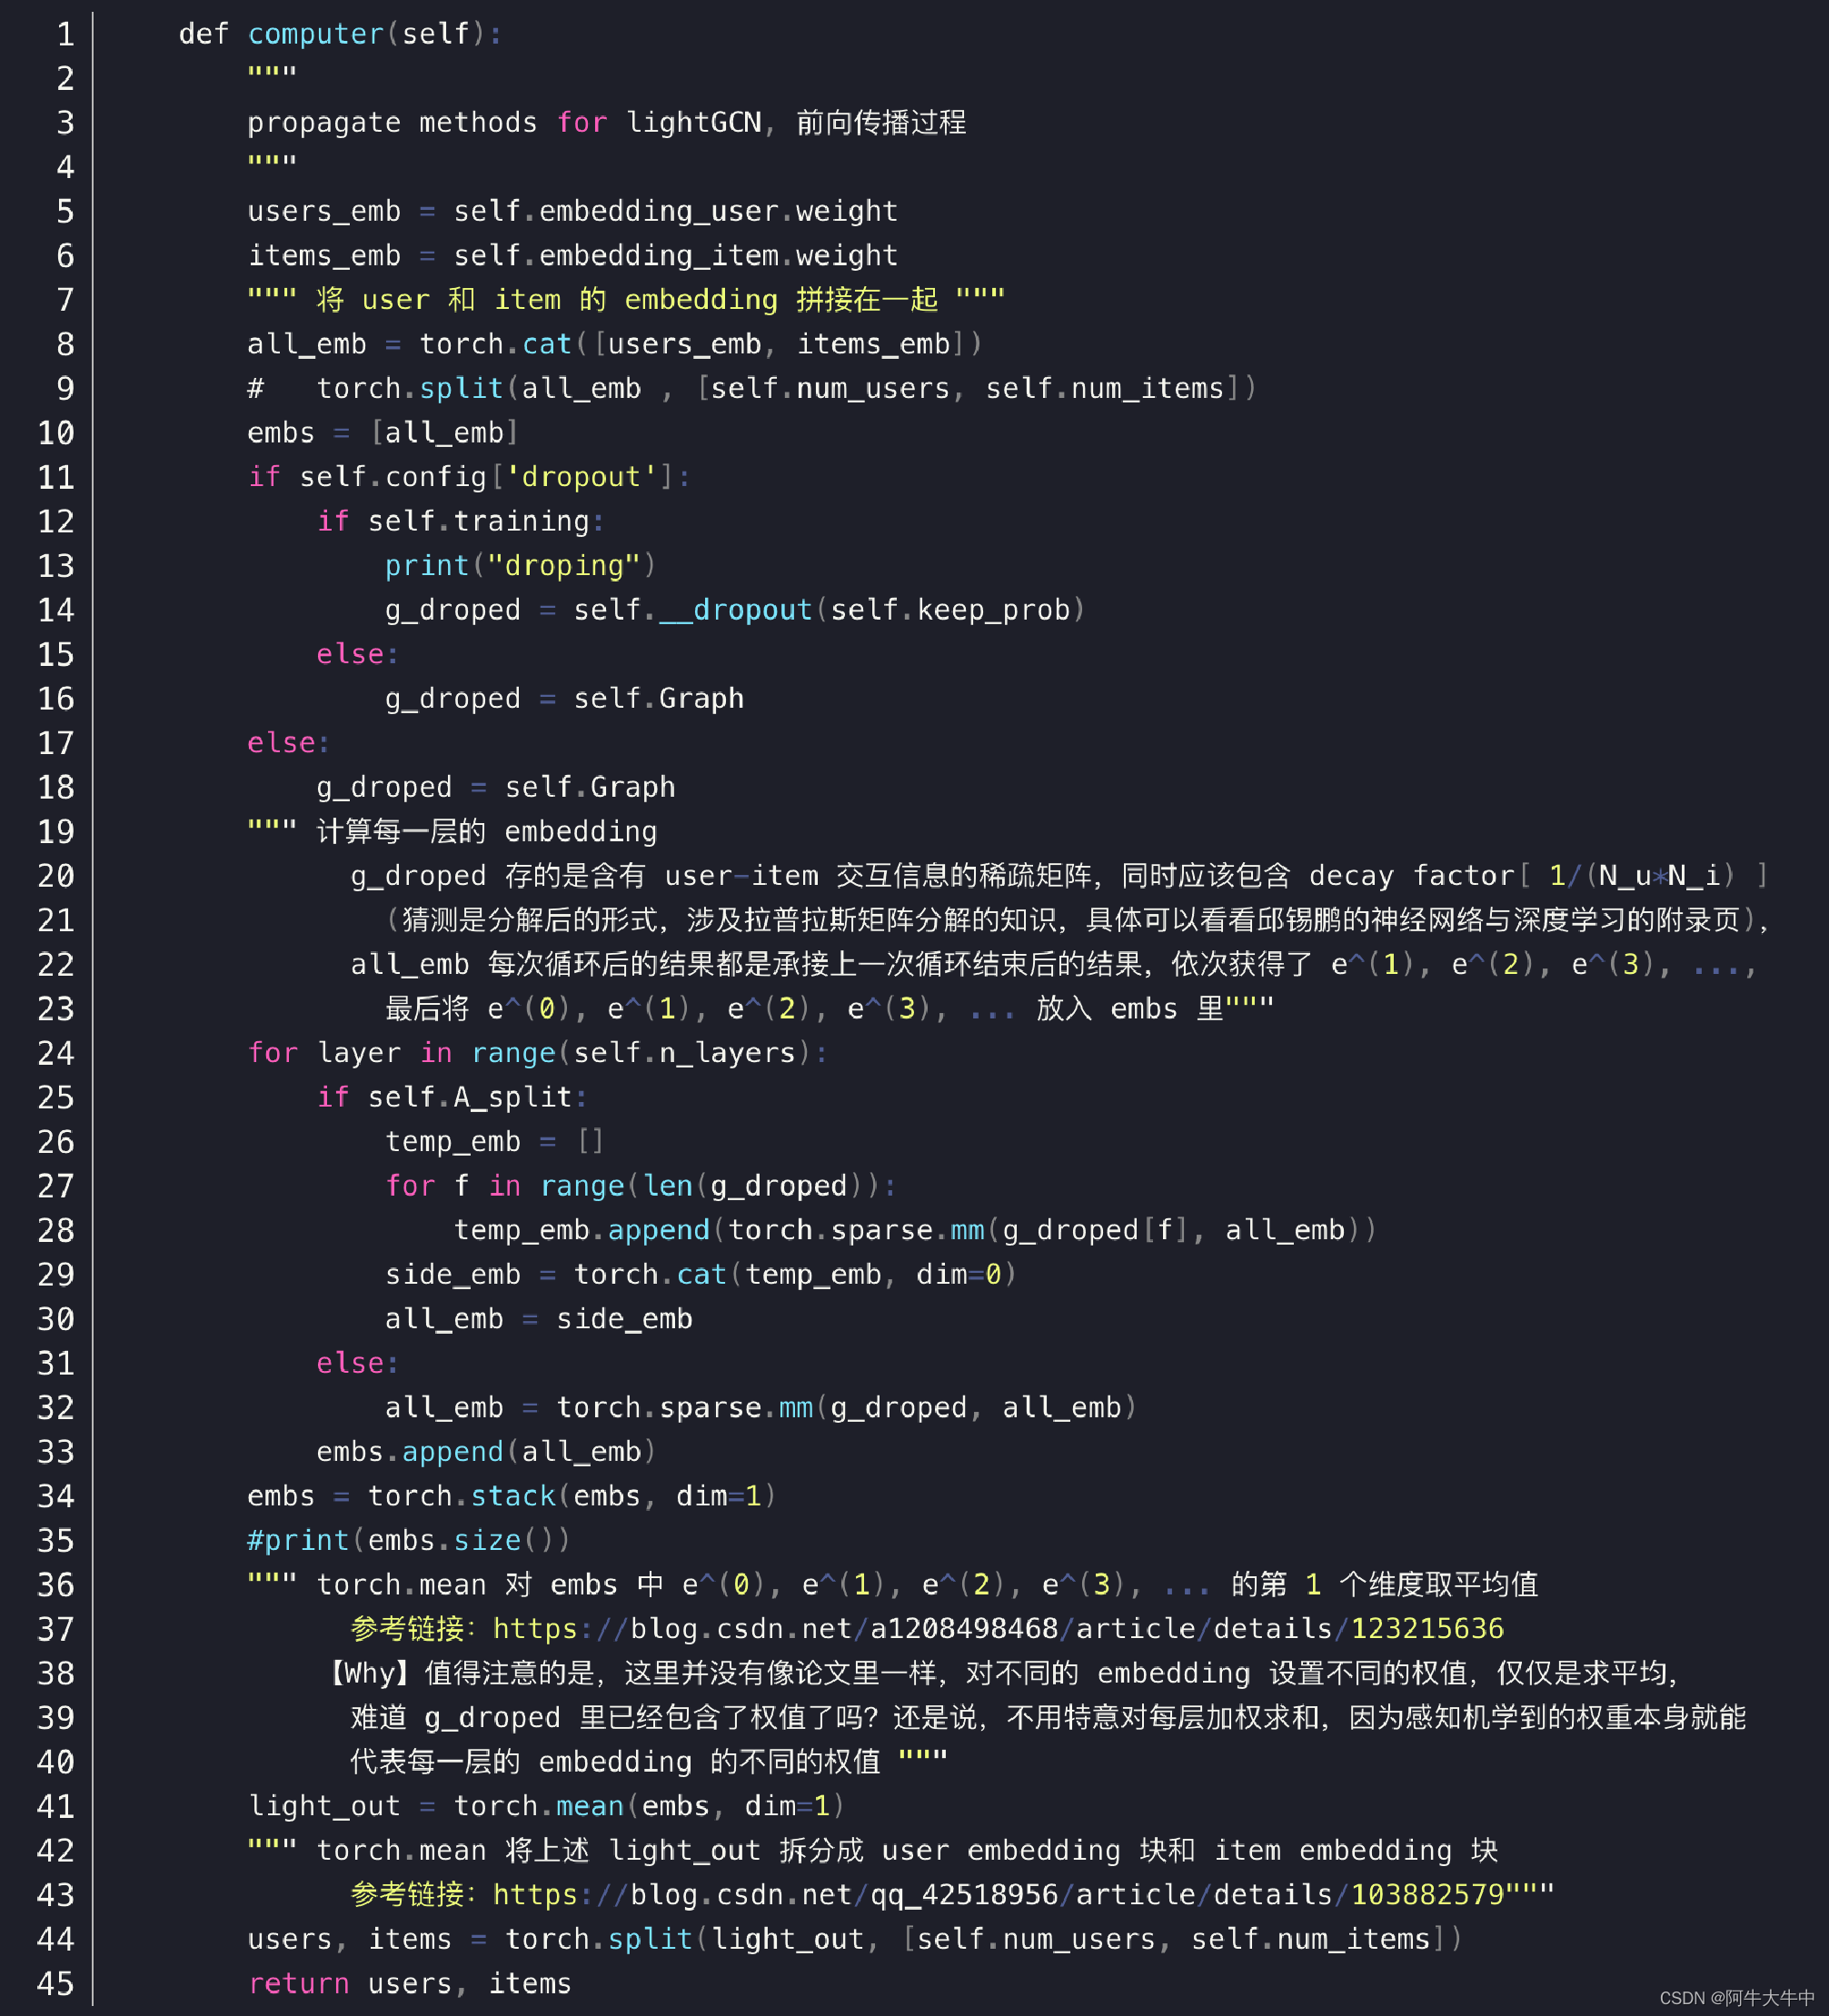Click 'torch.mean' call on line 41
The width and height of the screenshot is (1829, 2016).
(x=538, y=1806)
